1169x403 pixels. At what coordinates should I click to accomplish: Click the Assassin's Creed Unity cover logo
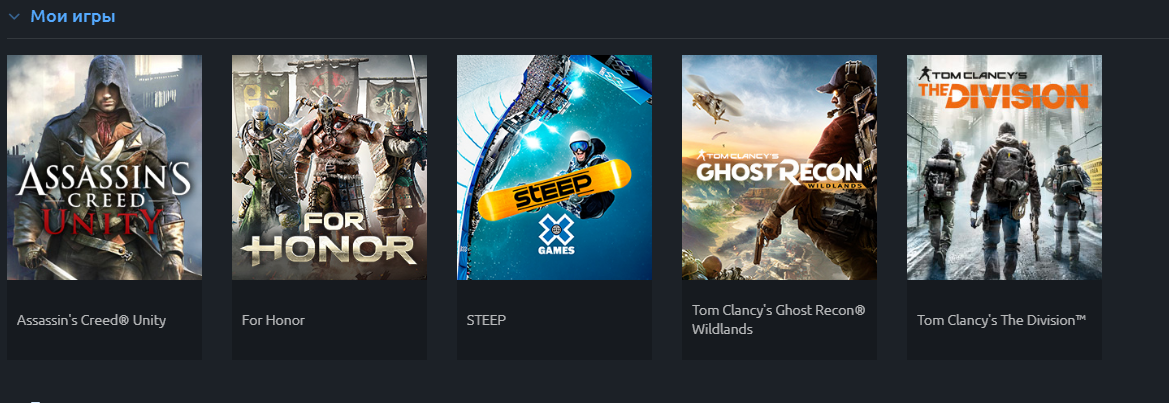(104, 199)
